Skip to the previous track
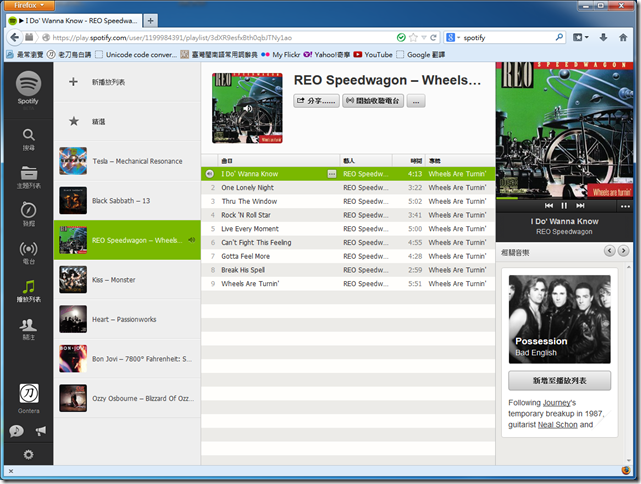The width and height of the screenshot is (641, 484). tap(549, 206)
